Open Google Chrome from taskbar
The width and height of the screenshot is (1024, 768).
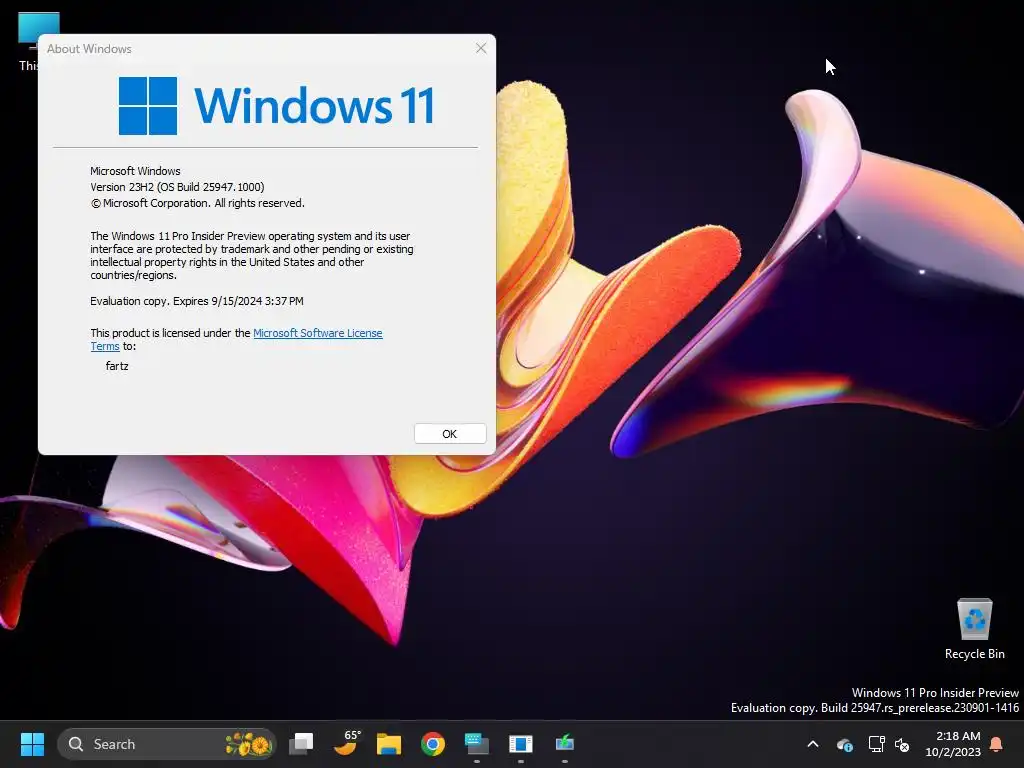(433, 744)
